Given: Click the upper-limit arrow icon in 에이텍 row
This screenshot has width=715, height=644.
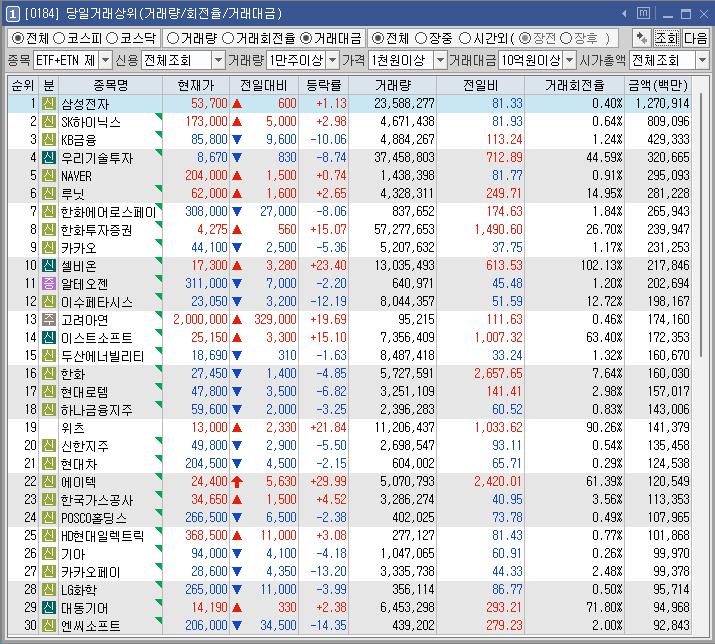Looking at the screenshot, I should pyautogui.click(x=237, y=482).
